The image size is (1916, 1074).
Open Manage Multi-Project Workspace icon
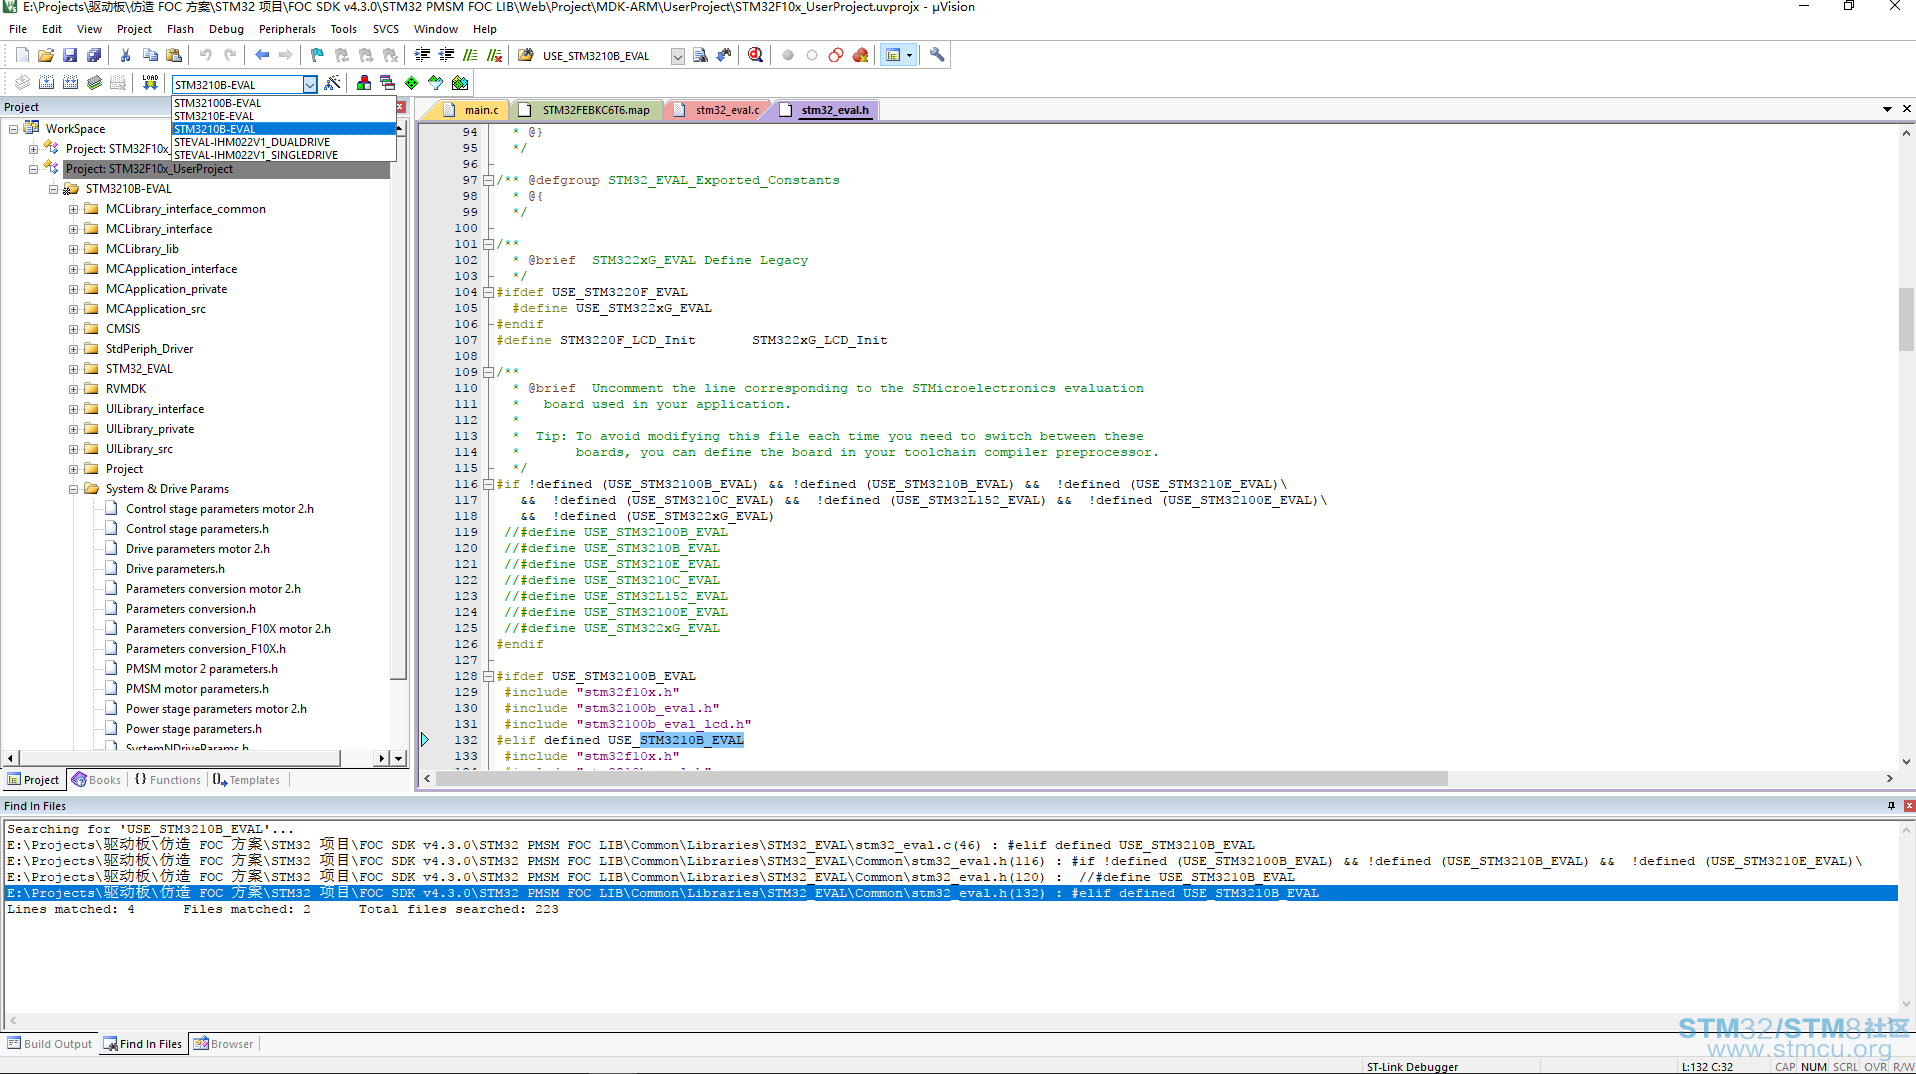(387, 83)
